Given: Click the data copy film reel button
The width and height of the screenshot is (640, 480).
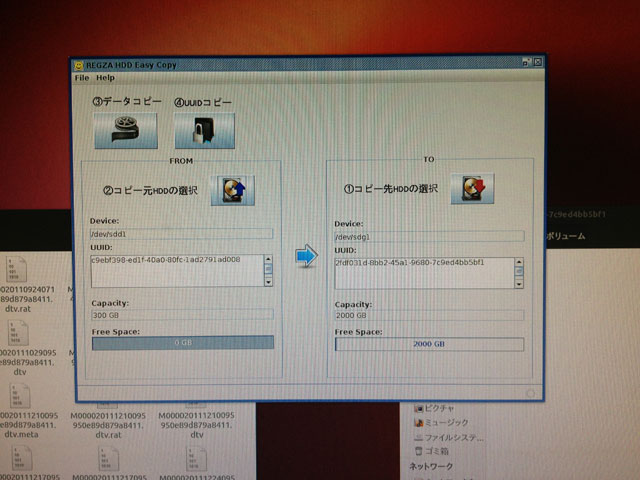Looking at the screenshot, I should [x=126, y=131].
